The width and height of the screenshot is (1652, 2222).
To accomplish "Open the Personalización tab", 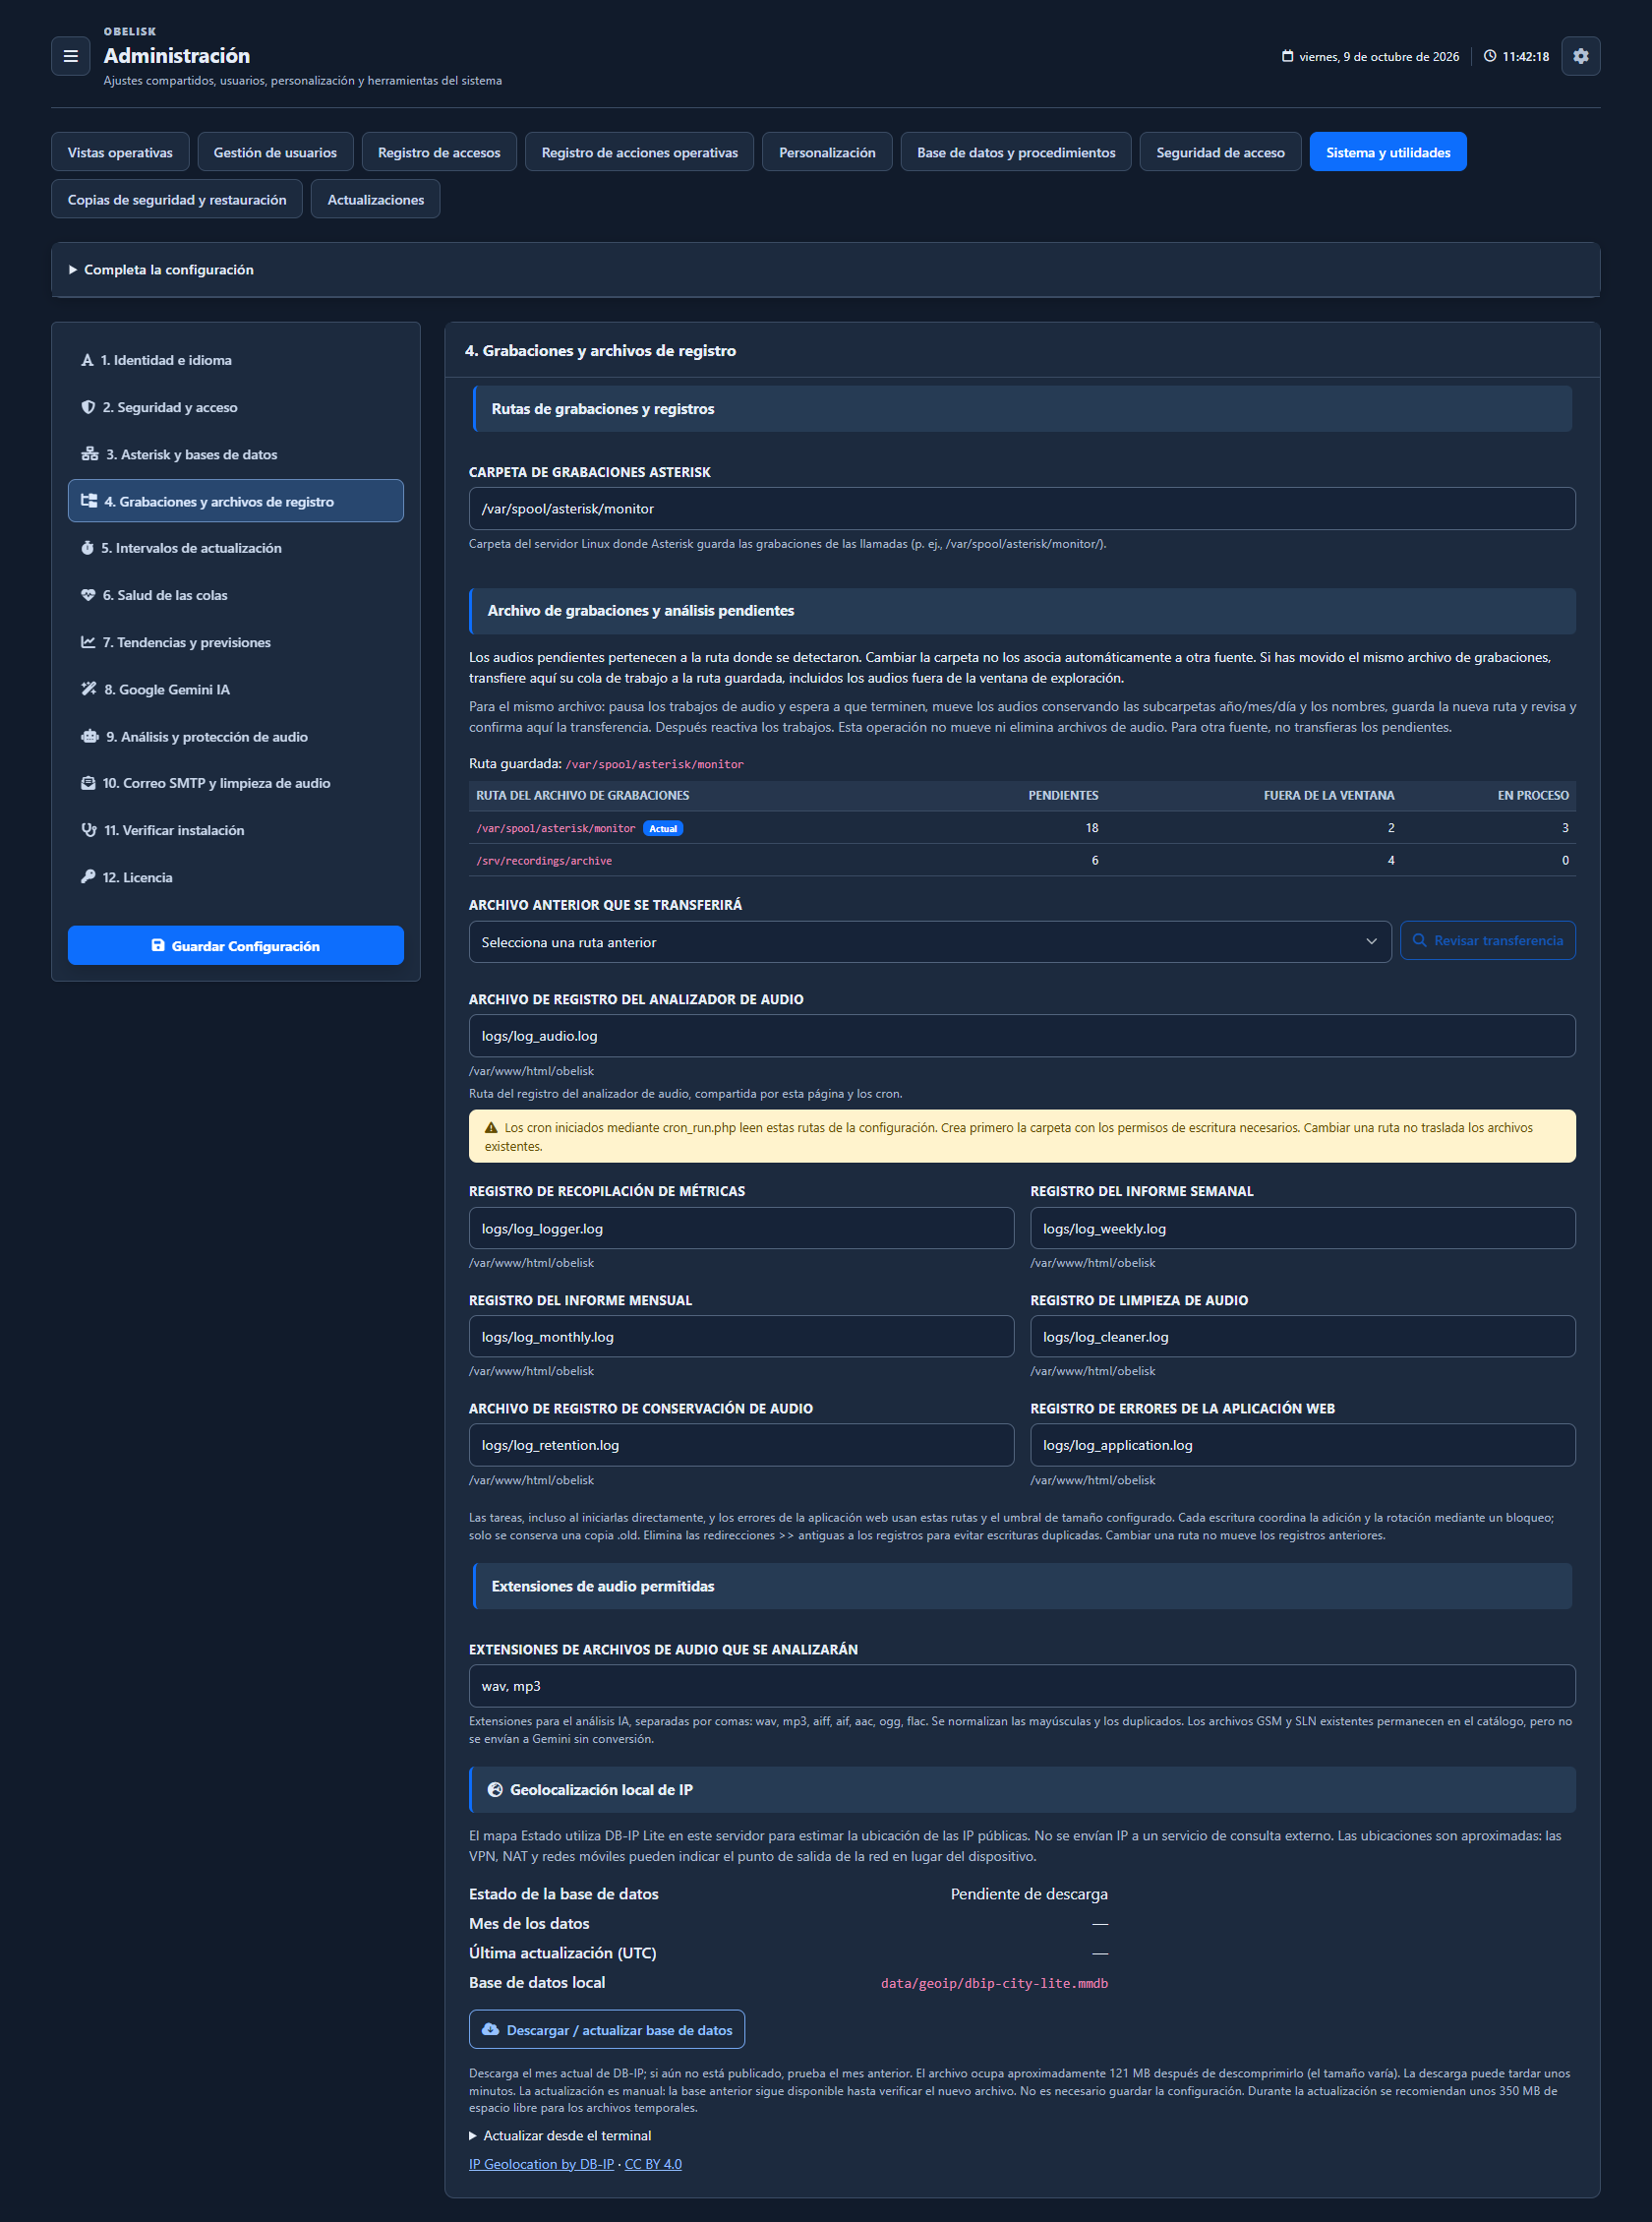I will click(x=827, y=152).
